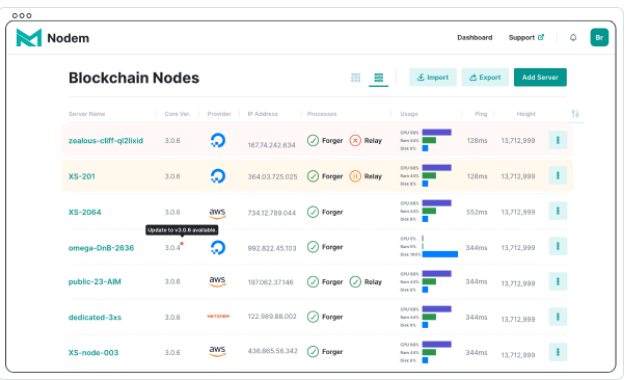Click the 552ms ping value

click(x=477, y=212)
